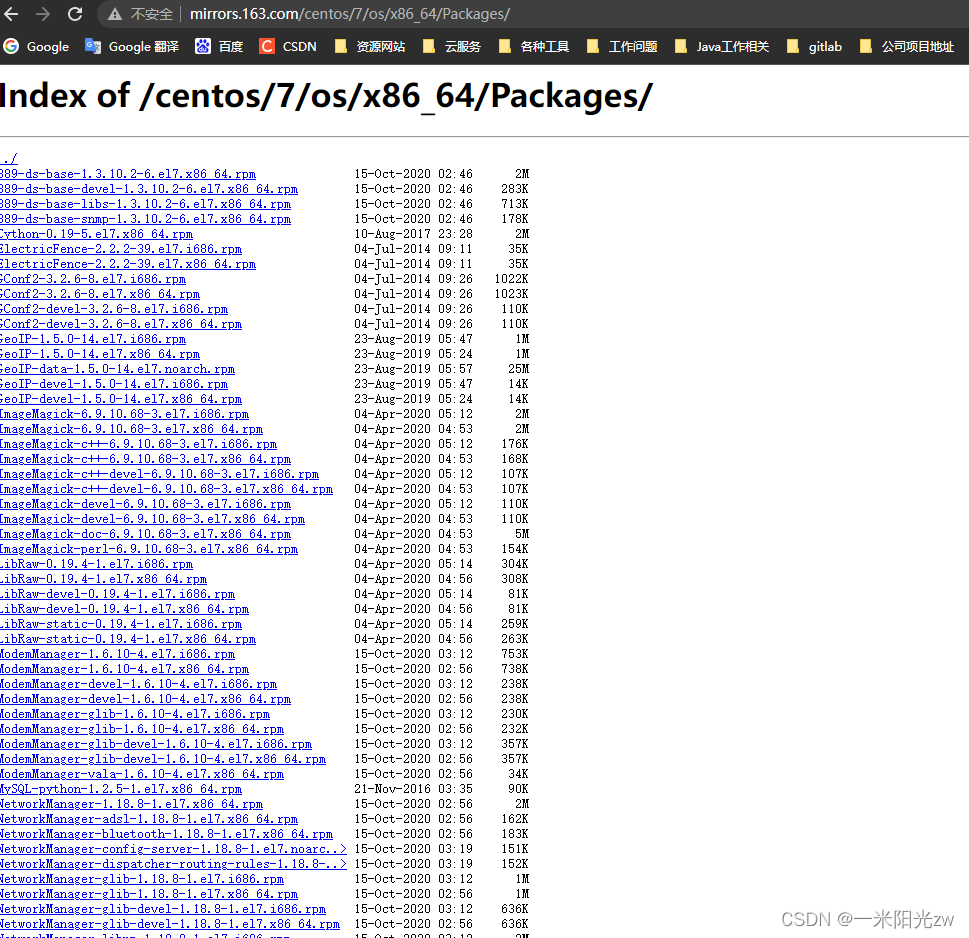Open the 公司项目地址 bookmark folder
The height and width of the screenshot is (938, 969).
pyautogui.click(x=907, y=46)
